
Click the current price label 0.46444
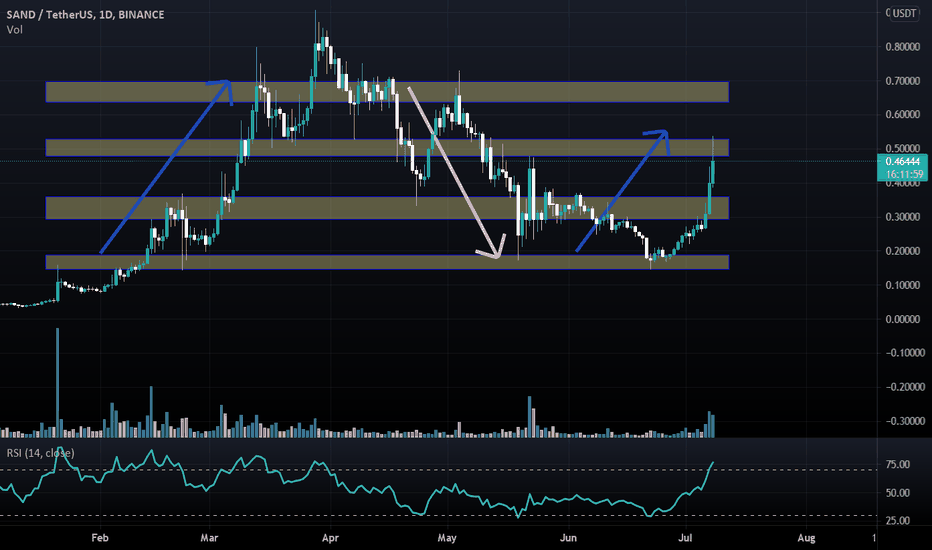click(902, 161)
